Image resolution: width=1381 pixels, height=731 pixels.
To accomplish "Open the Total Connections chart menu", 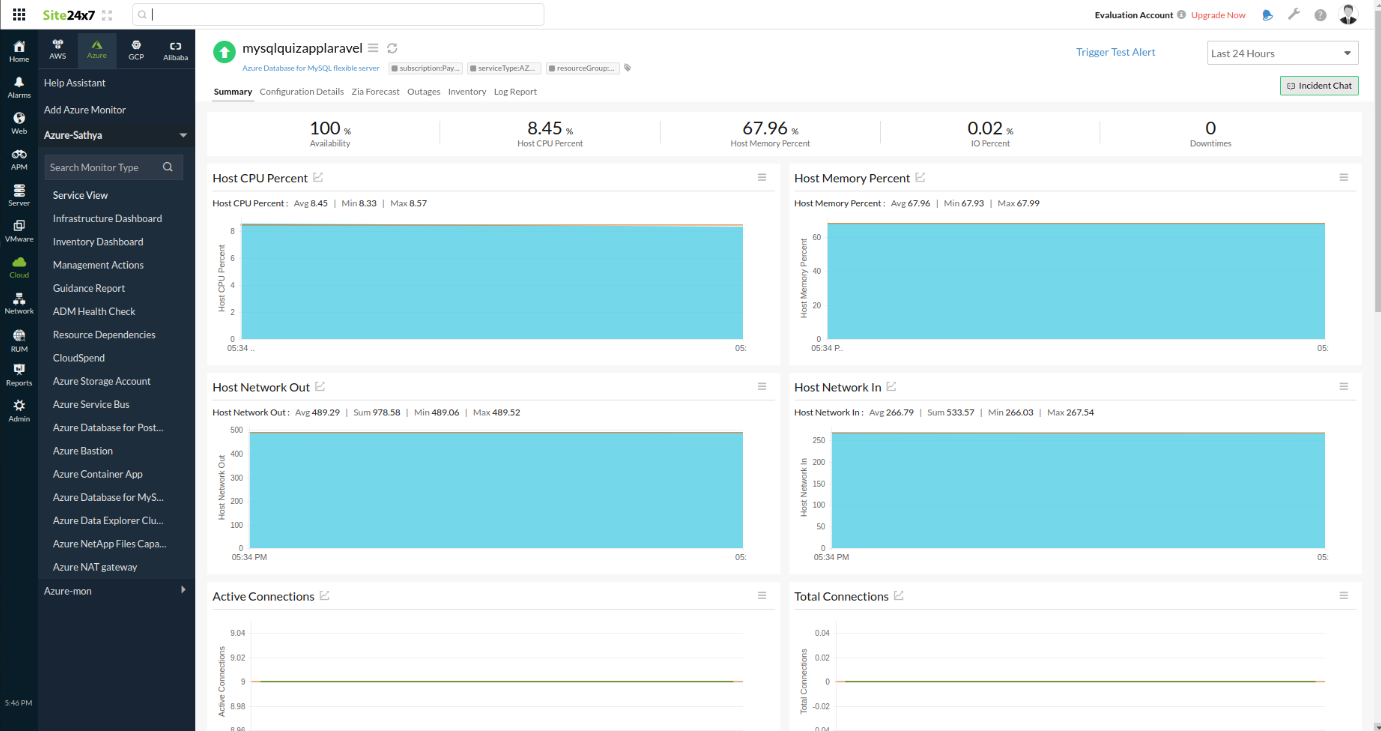I will [1344, 595].
